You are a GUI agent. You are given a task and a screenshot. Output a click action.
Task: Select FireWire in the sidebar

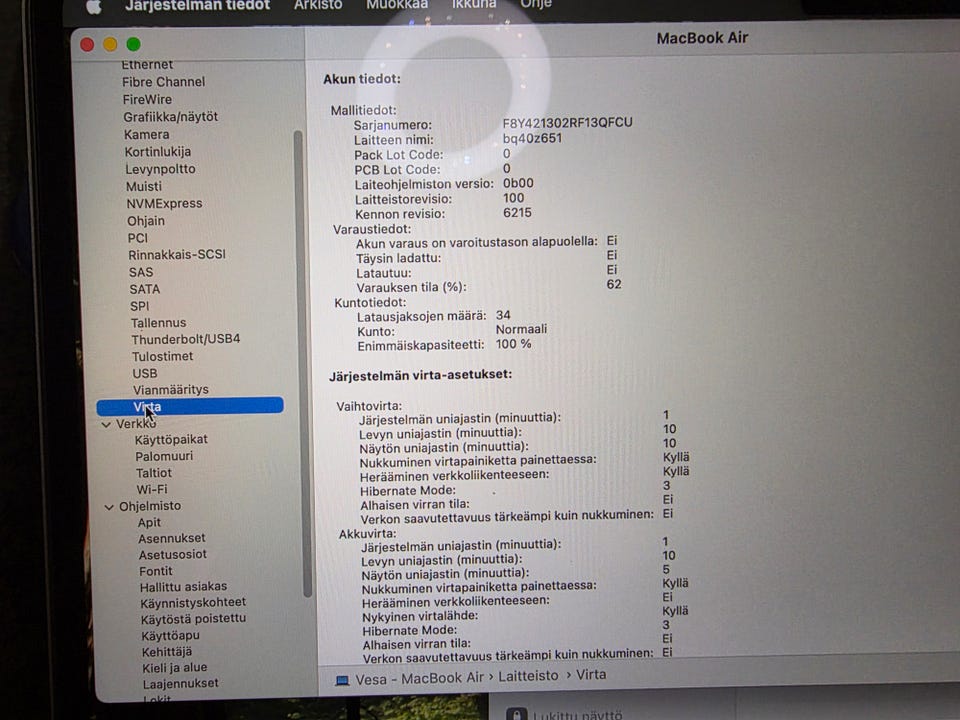click(147, 99)
